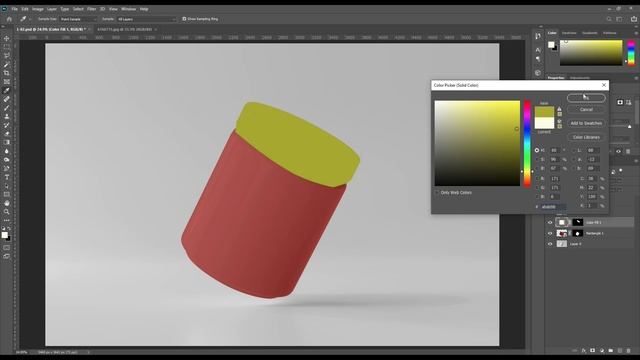Screen dimensions: 640x360
Task: Select the Frame tool
Action: [x=7, y=82]
